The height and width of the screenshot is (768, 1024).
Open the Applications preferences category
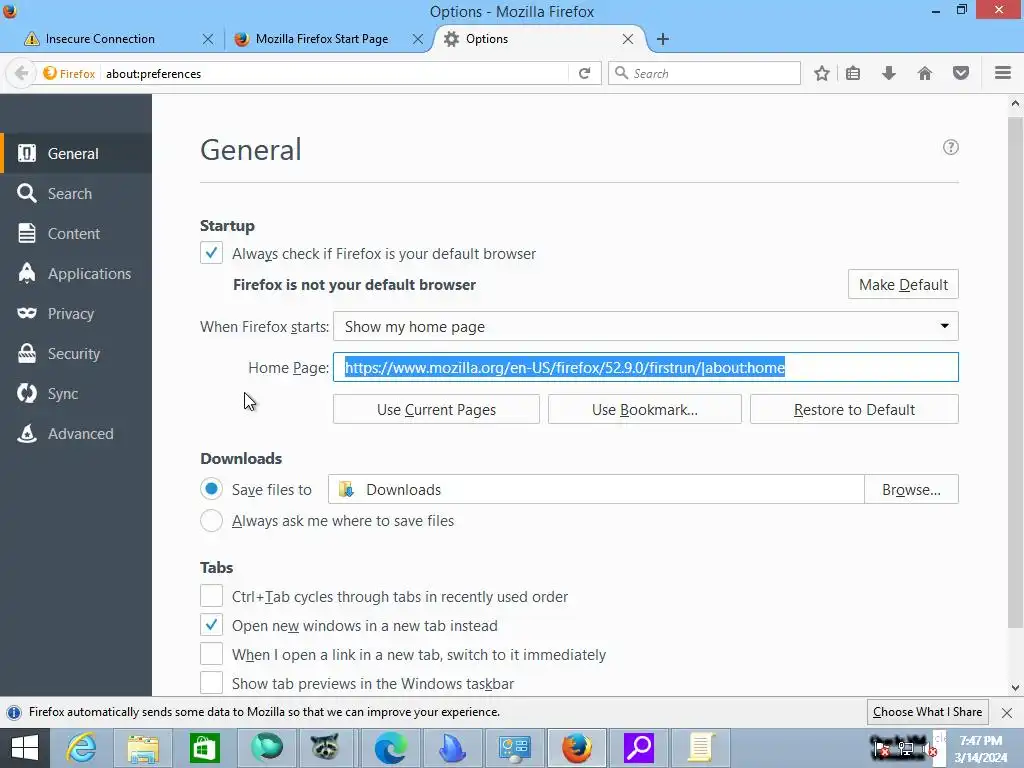[x=76, y=274]
